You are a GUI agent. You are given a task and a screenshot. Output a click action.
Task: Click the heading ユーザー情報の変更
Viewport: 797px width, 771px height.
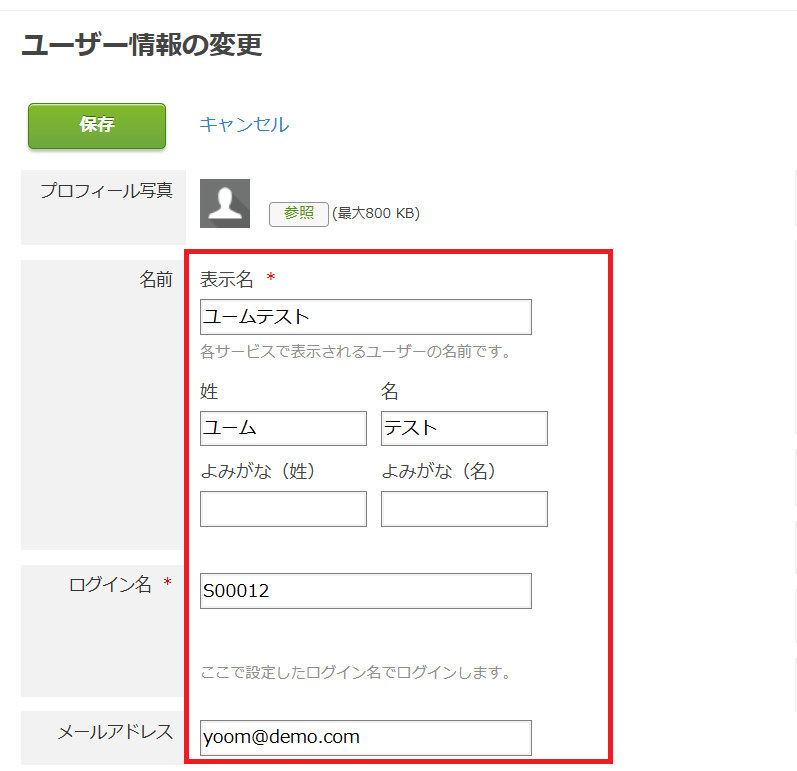(141, 44)
